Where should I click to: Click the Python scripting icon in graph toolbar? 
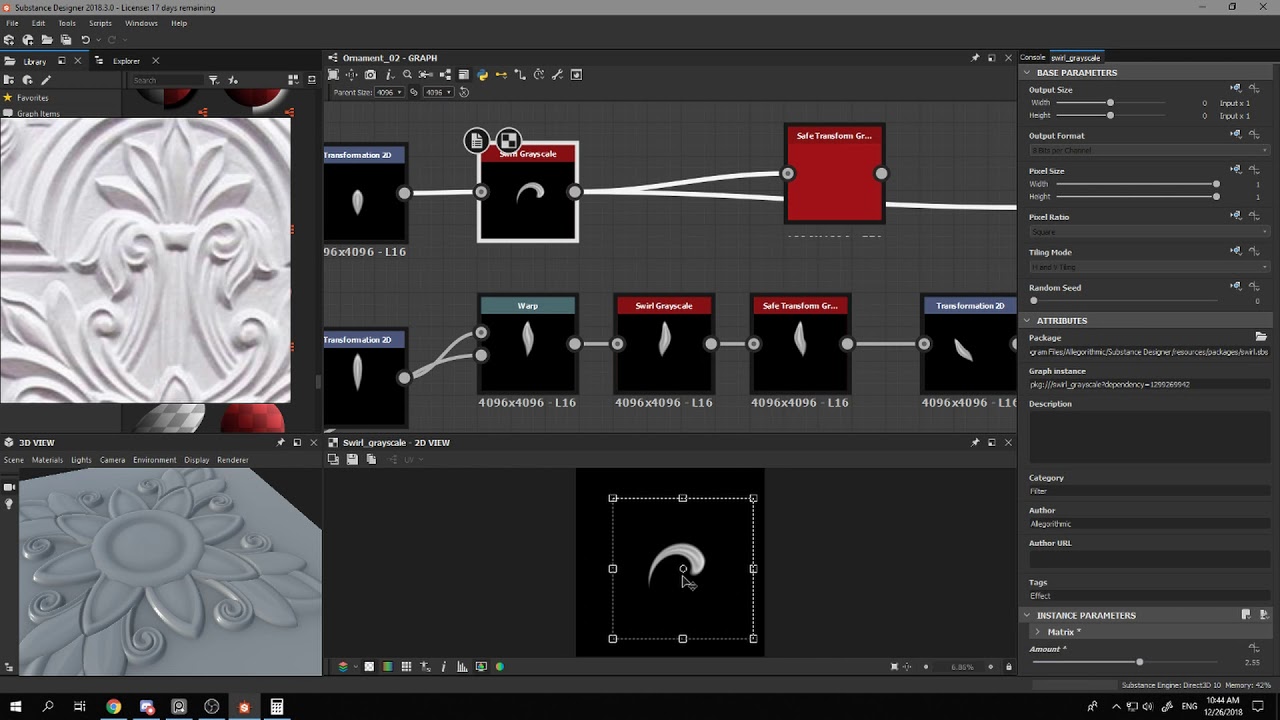pos(483,75)
